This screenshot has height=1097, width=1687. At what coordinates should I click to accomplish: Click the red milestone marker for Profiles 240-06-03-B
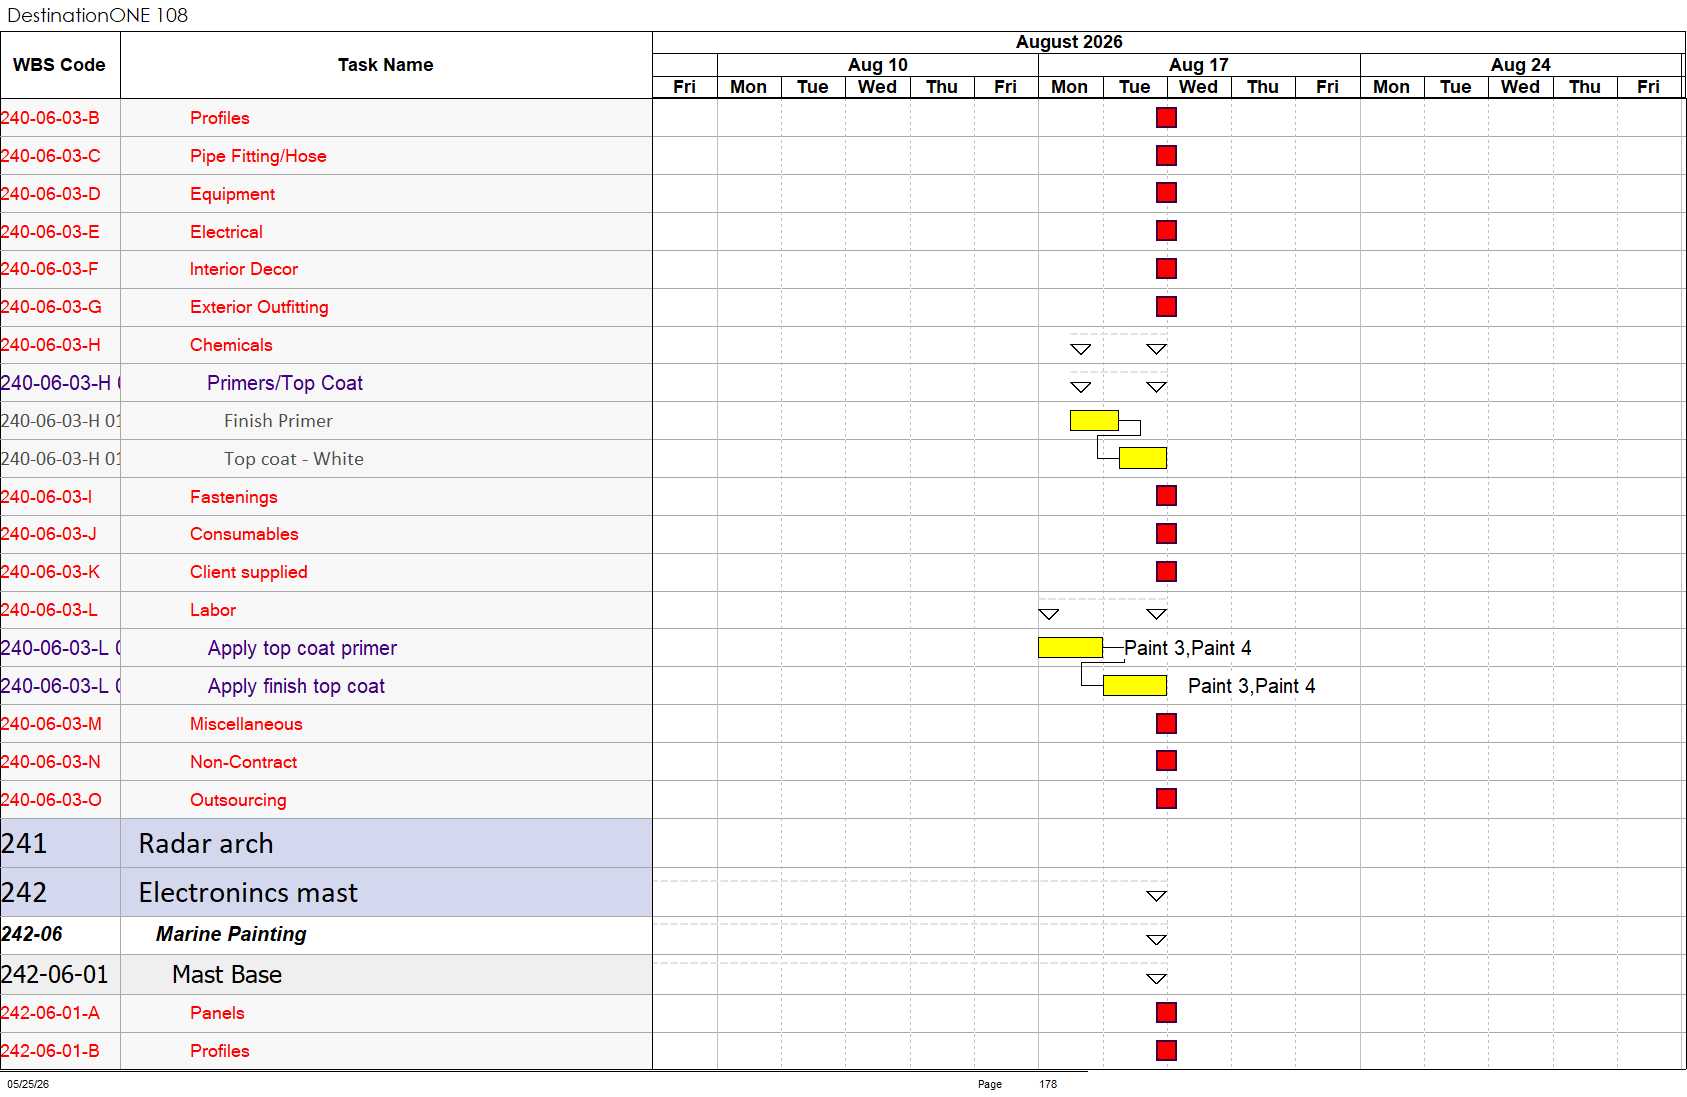[1166, 118]
